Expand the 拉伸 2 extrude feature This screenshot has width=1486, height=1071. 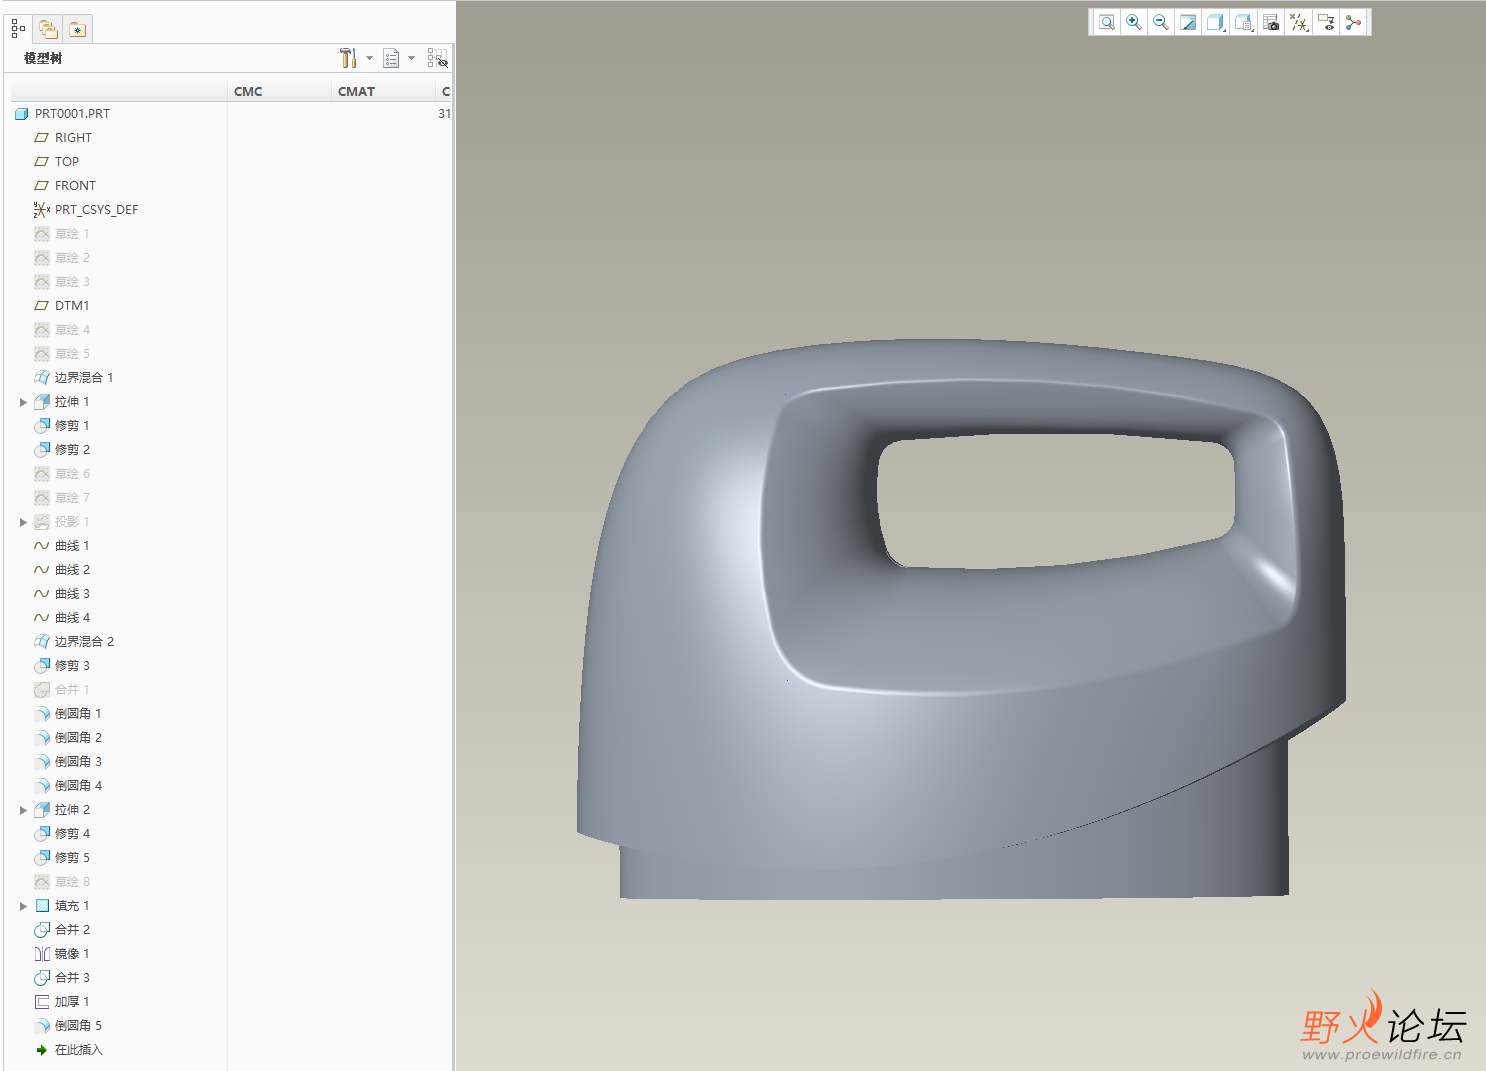pos(23,810)
